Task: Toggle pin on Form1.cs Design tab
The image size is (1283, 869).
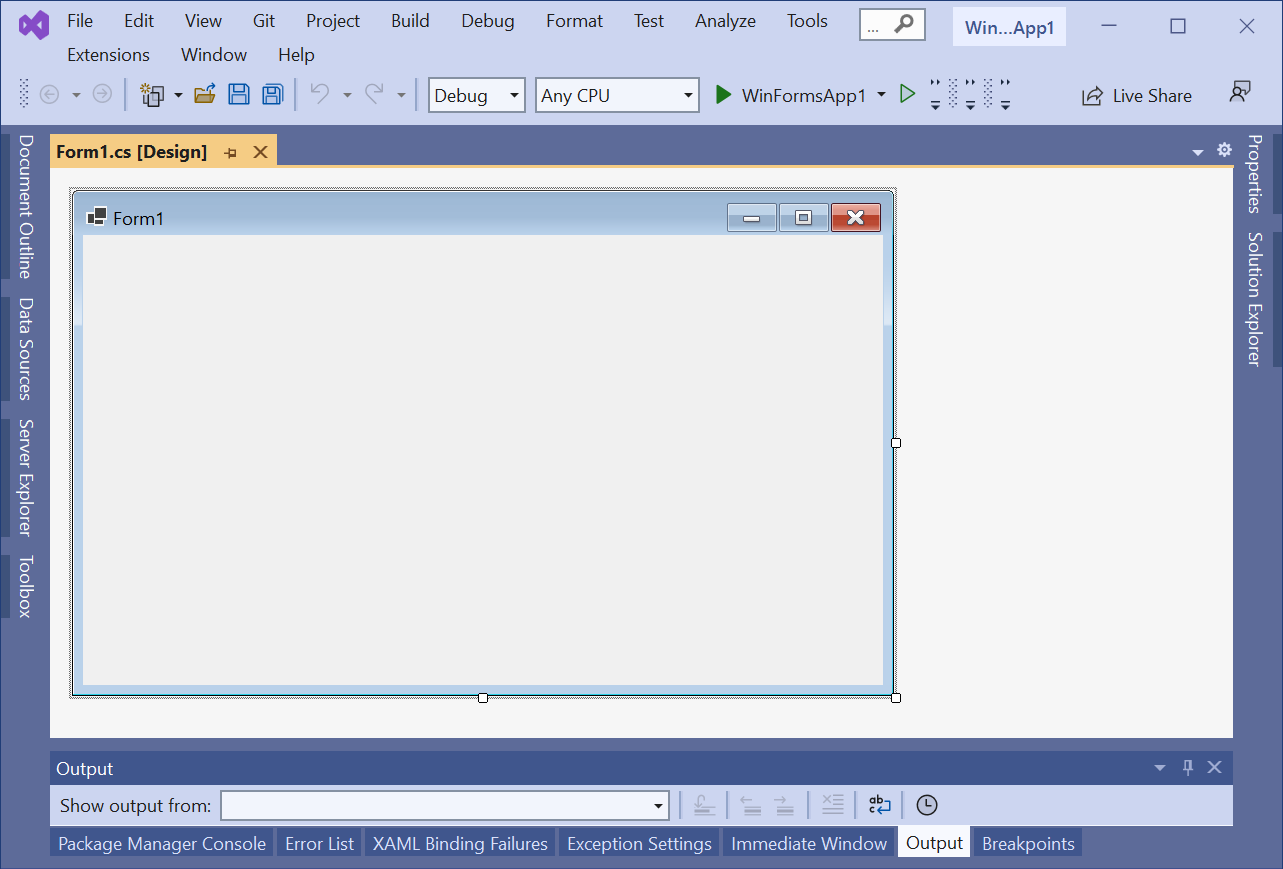Action: pos(231,152)
